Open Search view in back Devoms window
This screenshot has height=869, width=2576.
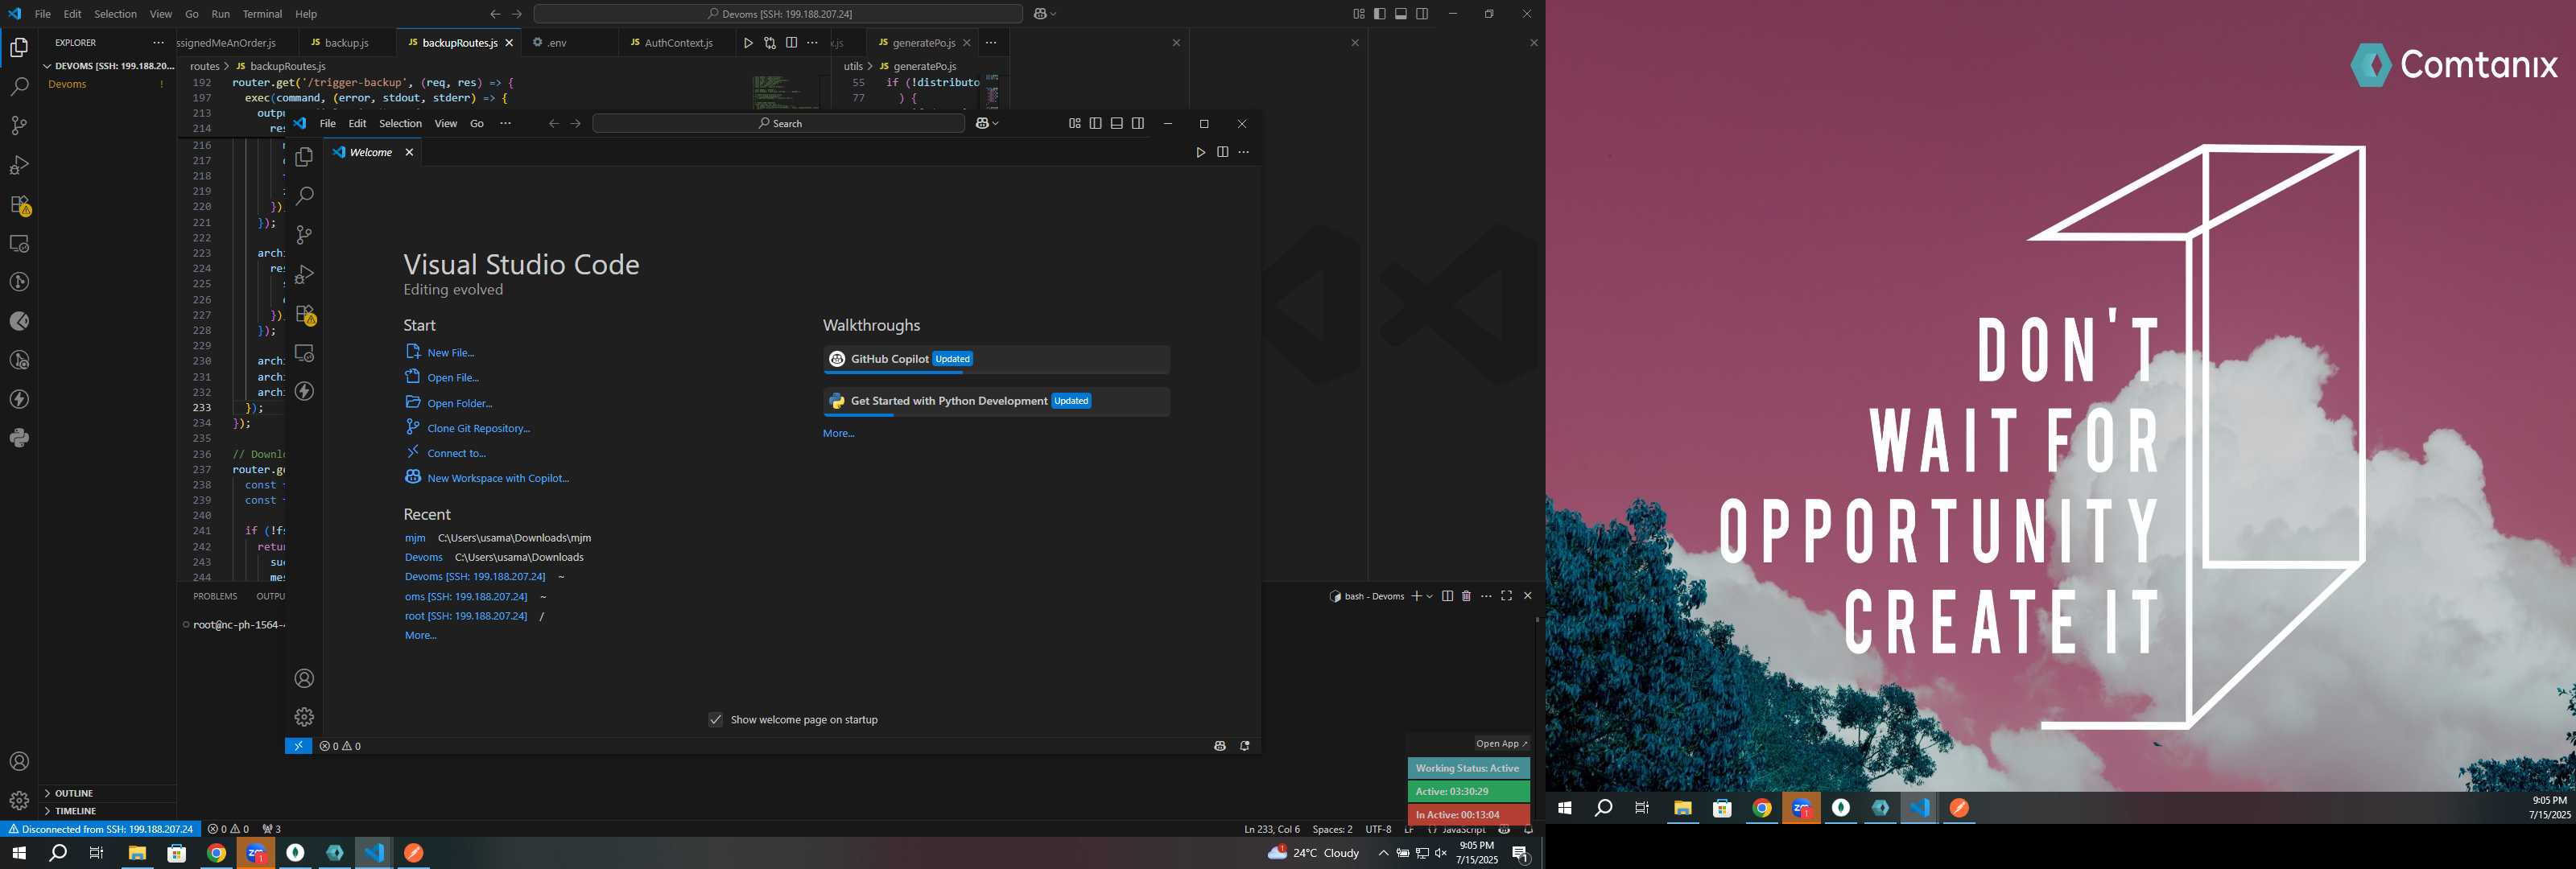click(19, 87)
